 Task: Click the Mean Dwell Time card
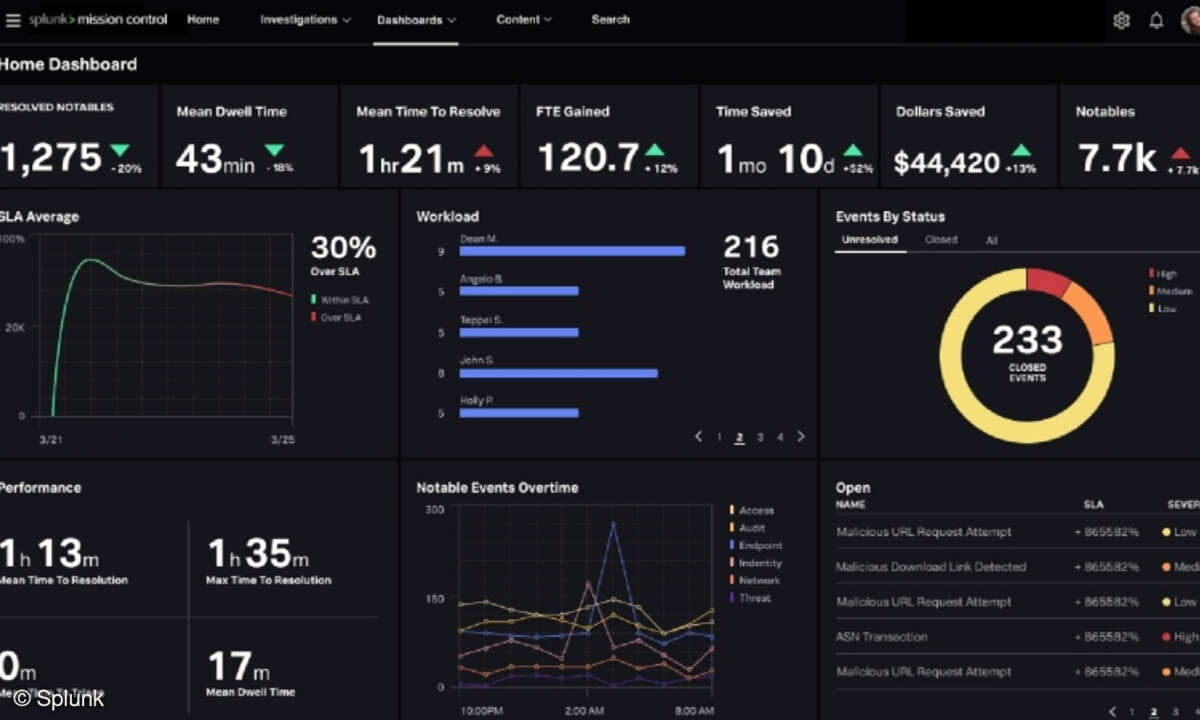tap(248, 136)
